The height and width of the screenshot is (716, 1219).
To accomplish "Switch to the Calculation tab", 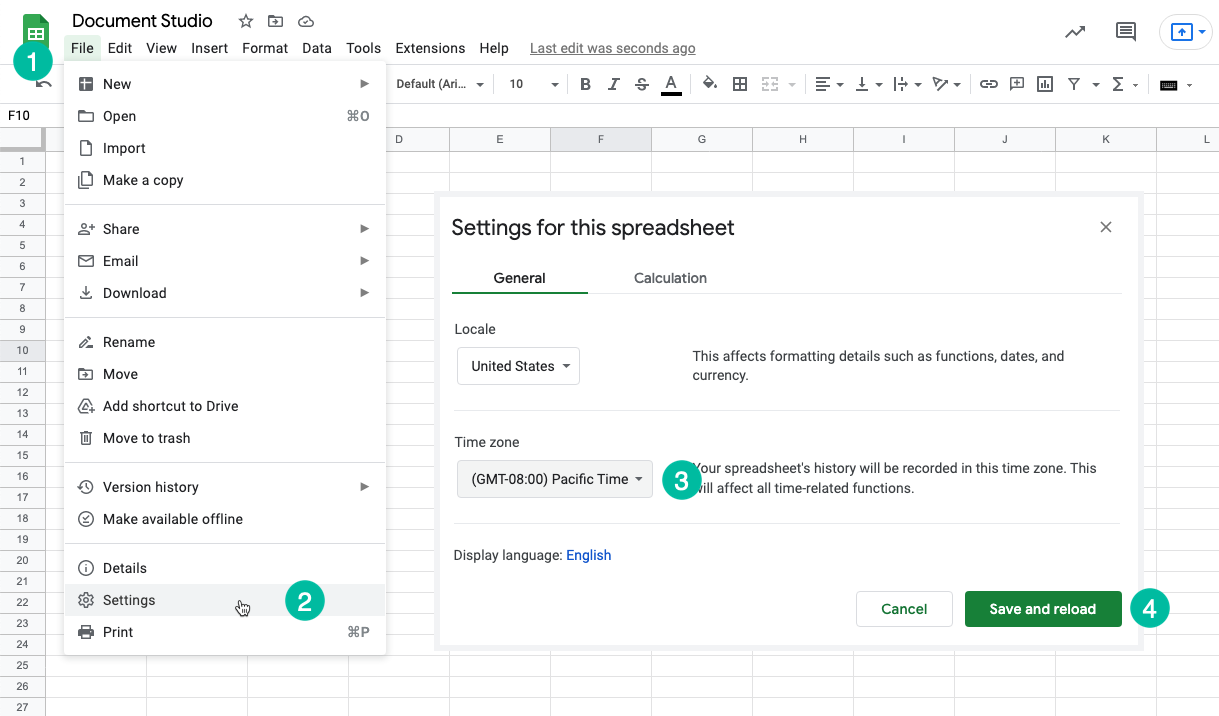I will [670, 278].
